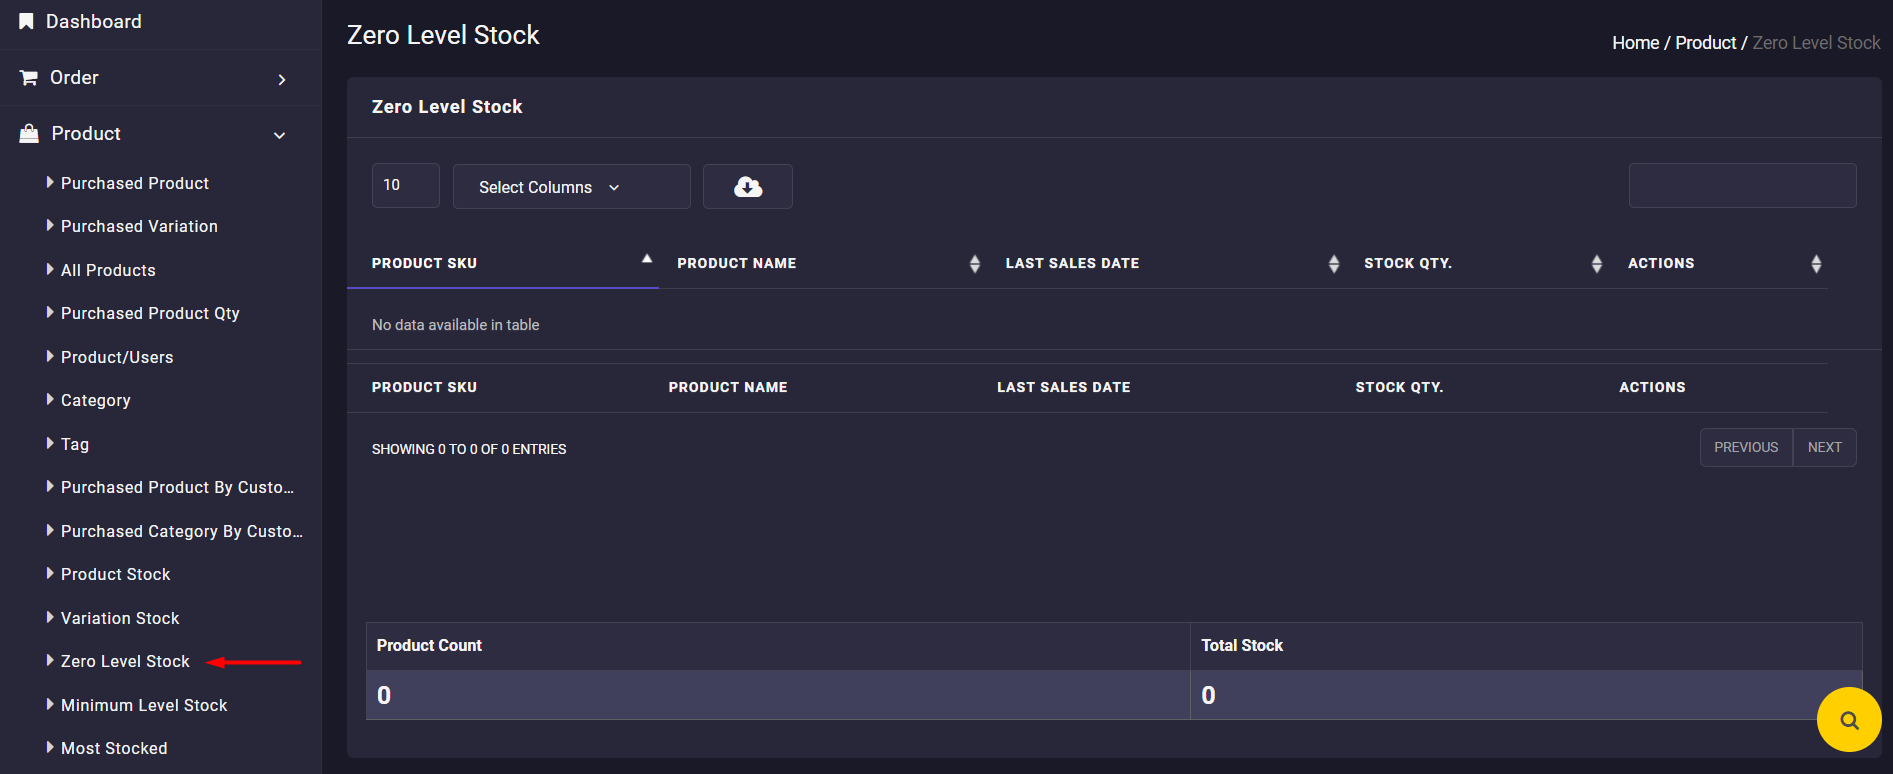Click the Previous pagination button
1893x774 pixels.
(1745, 448)
